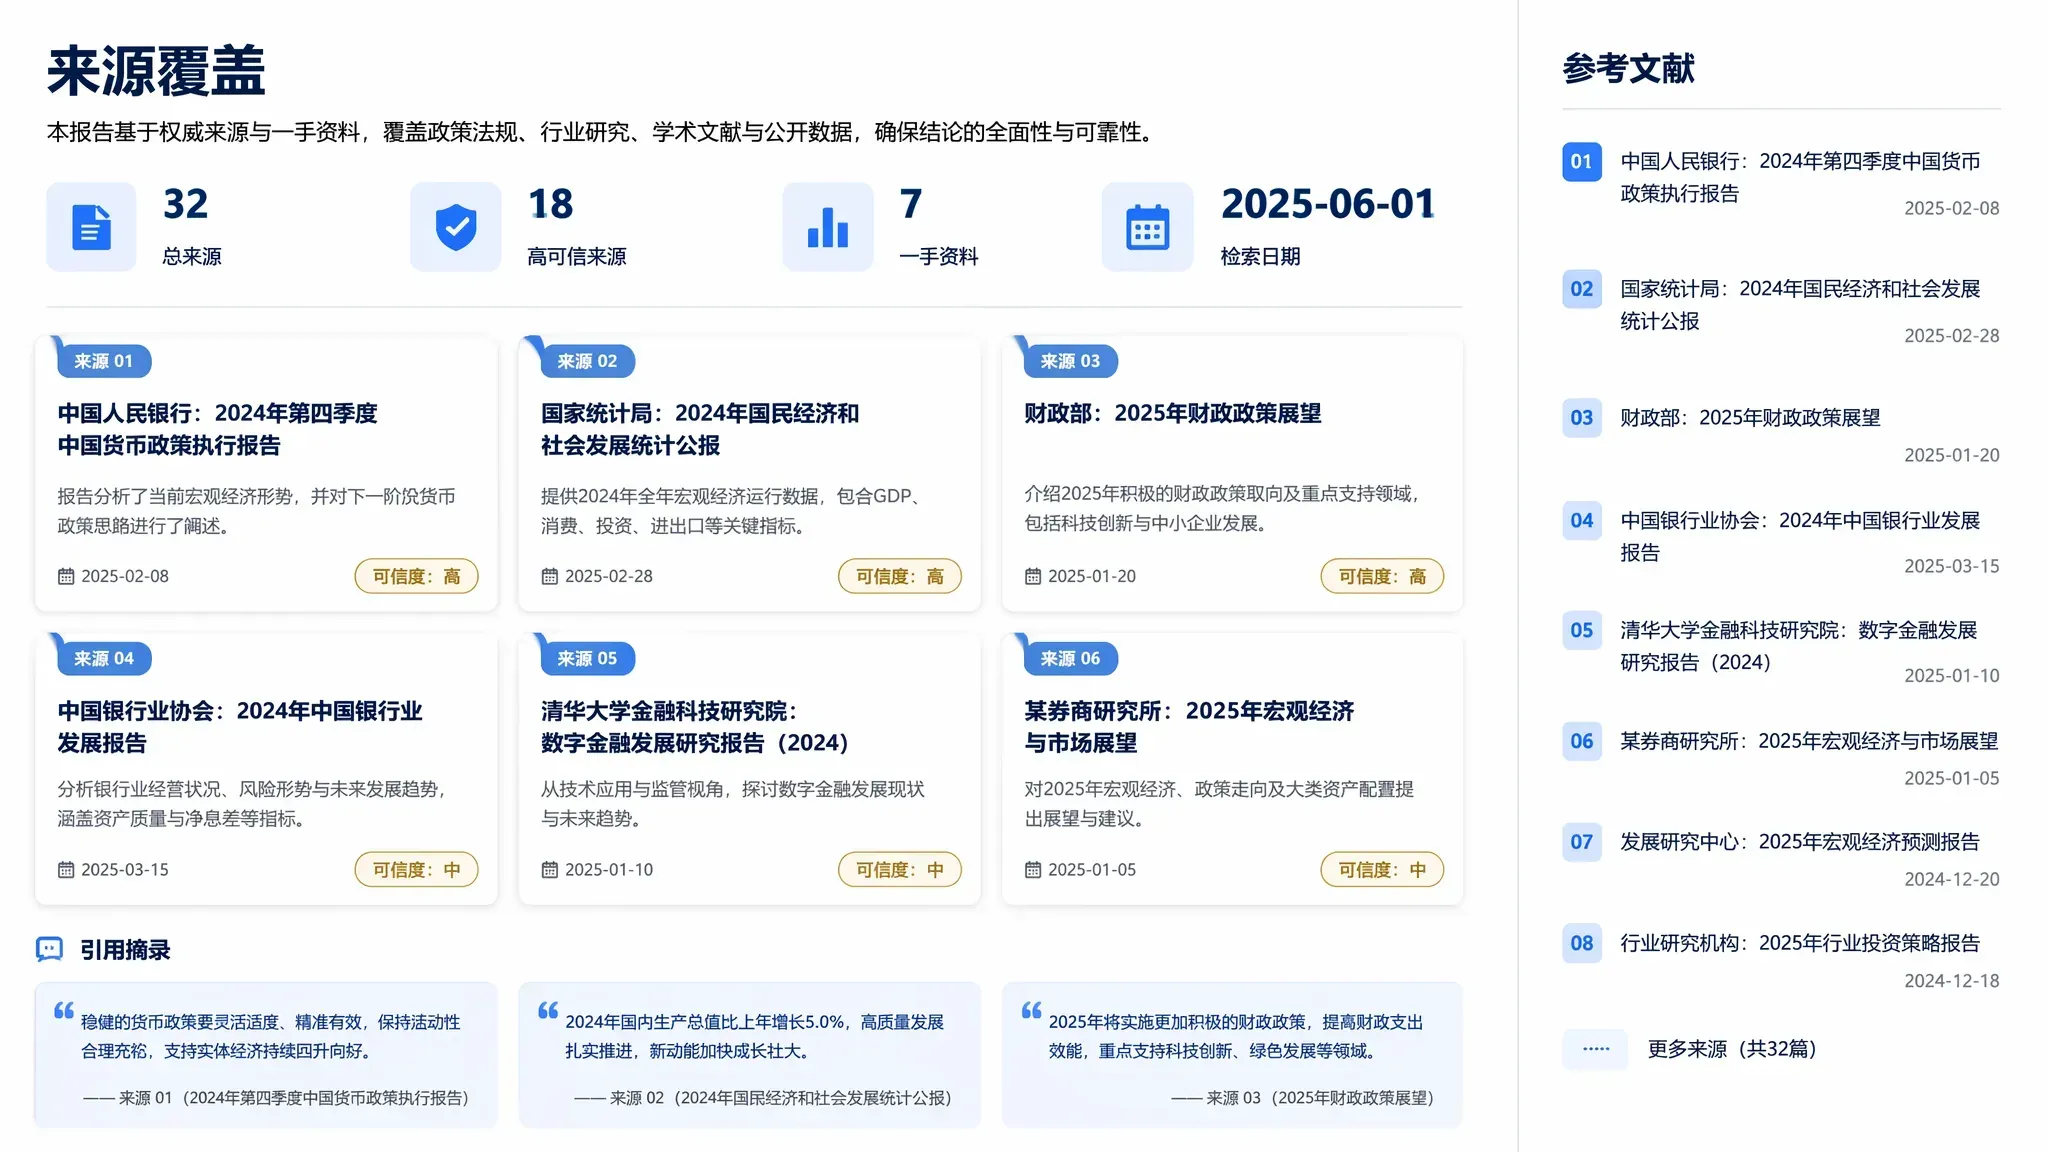Click the bar chart icon for 一手资料
Image resolution: width=2048 pixels, height=1152 pixels.
coord(827,227)
